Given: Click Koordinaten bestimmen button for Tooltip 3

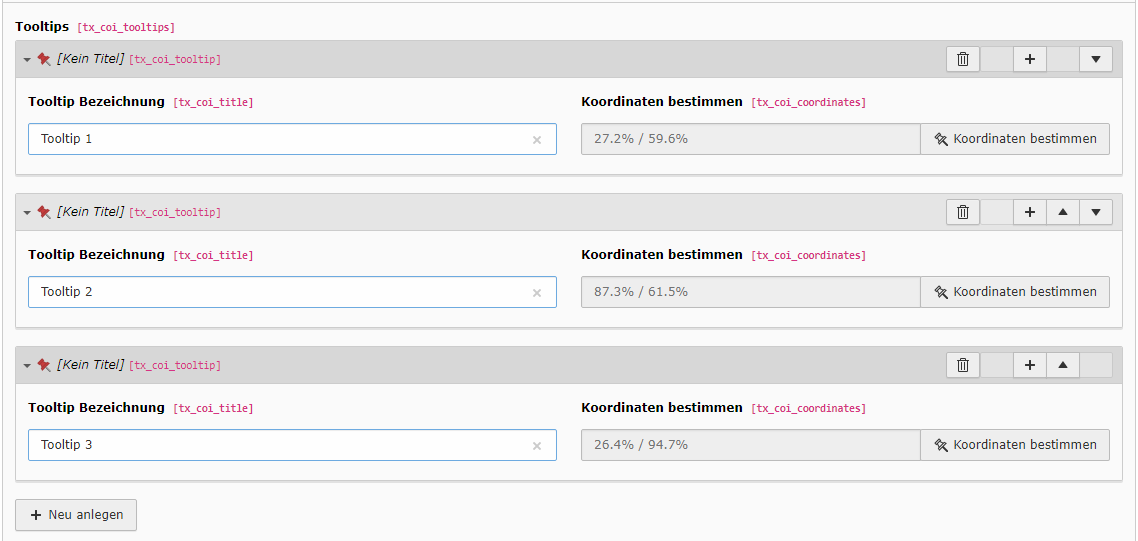Looking at the screenshot, I should pyautogui.click(x=1015, y=444).
